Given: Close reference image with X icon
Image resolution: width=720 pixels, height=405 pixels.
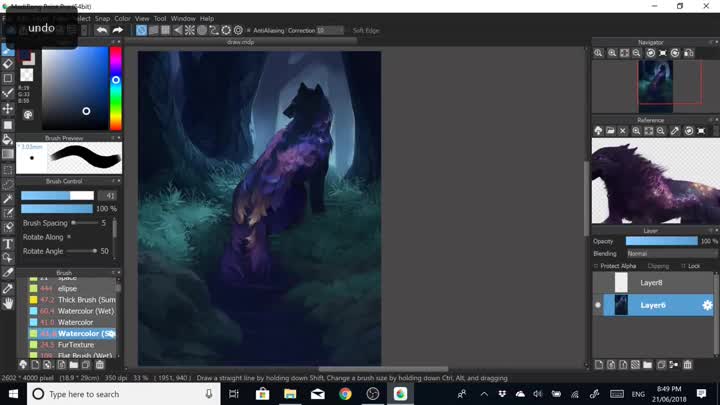Looking at the screenshot, I should 623,131.
